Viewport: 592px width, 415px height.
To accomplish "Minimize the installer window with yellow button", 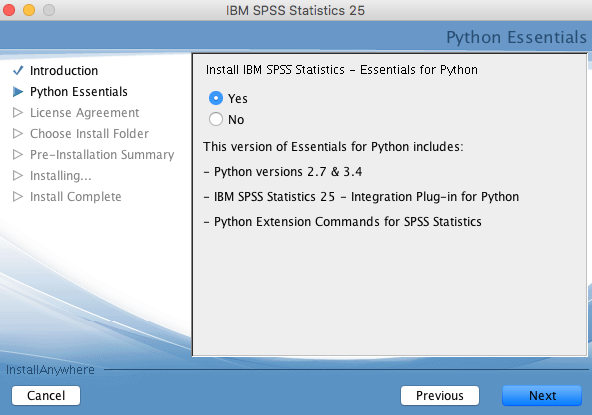I will tap(29, 10).
